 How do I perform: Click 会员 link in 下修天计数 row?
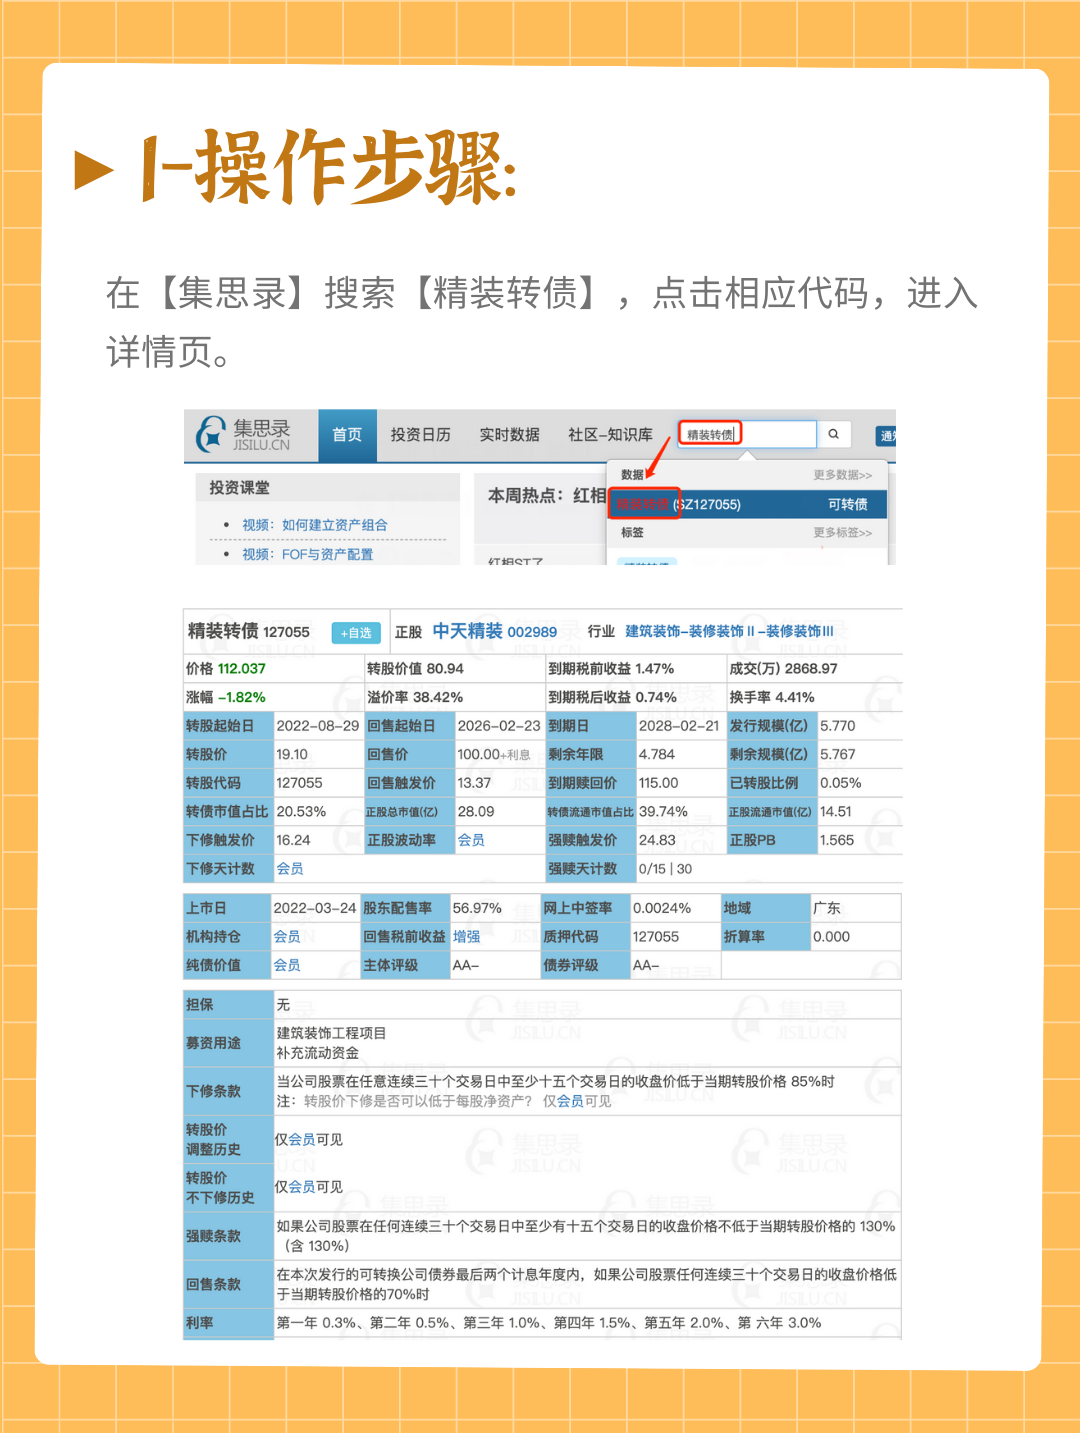tap(290, 869)
